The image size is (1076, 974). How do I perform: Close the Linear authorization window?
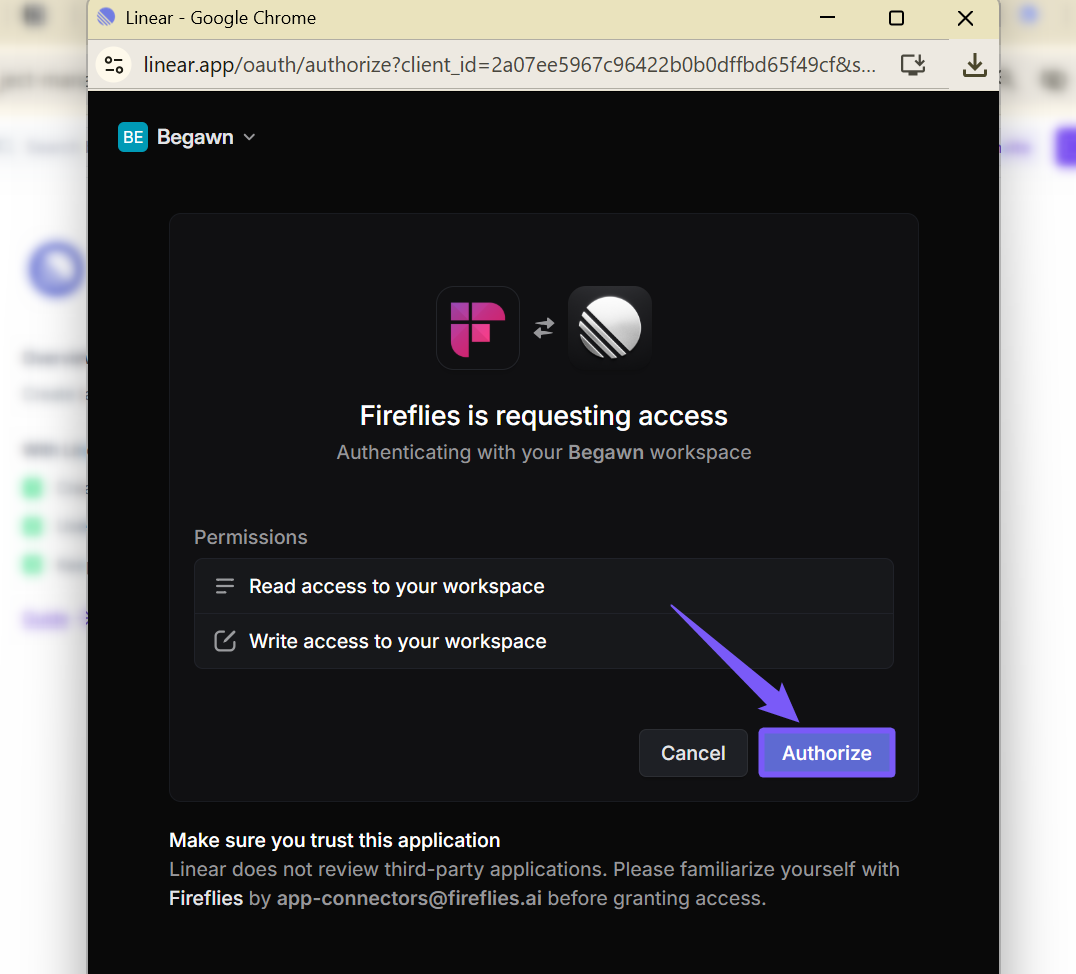coord(965,18)
